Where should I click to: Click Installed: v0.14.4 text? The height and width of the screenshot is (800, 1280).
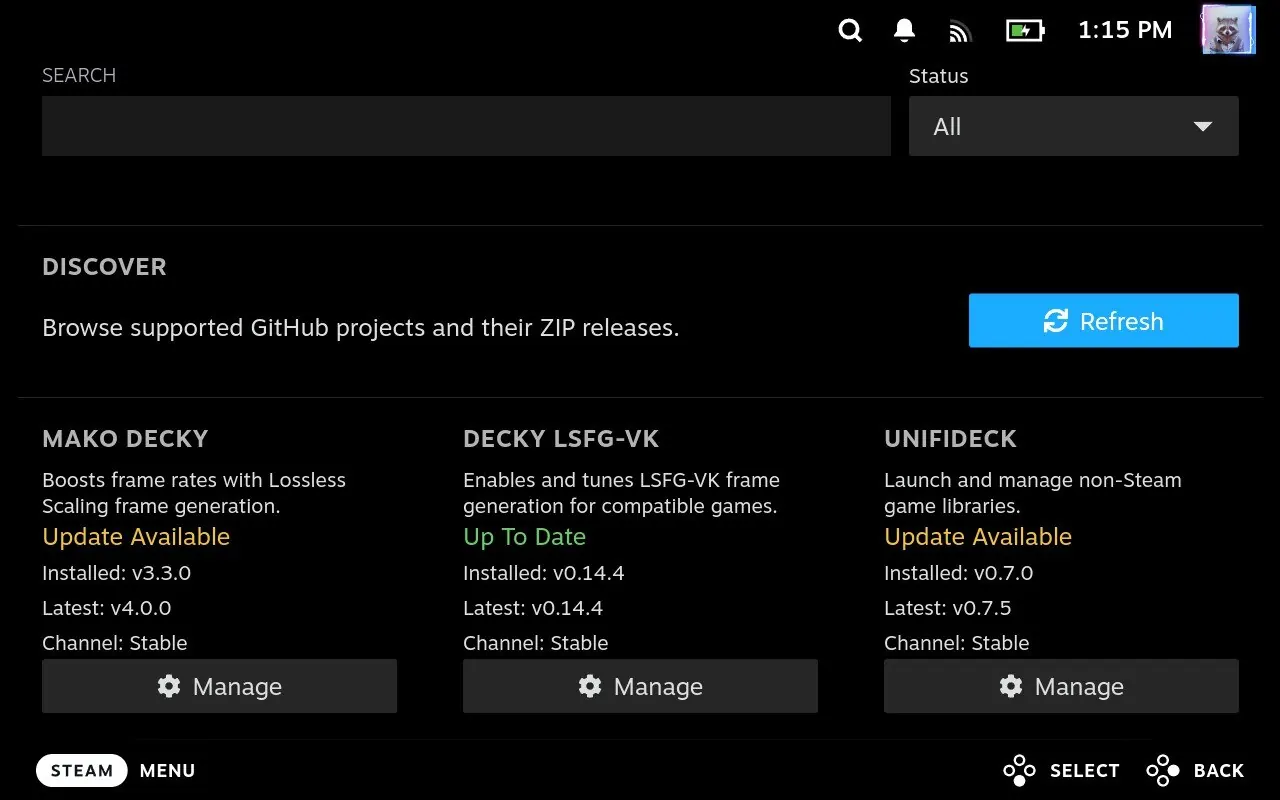click(x=543, y=573)
